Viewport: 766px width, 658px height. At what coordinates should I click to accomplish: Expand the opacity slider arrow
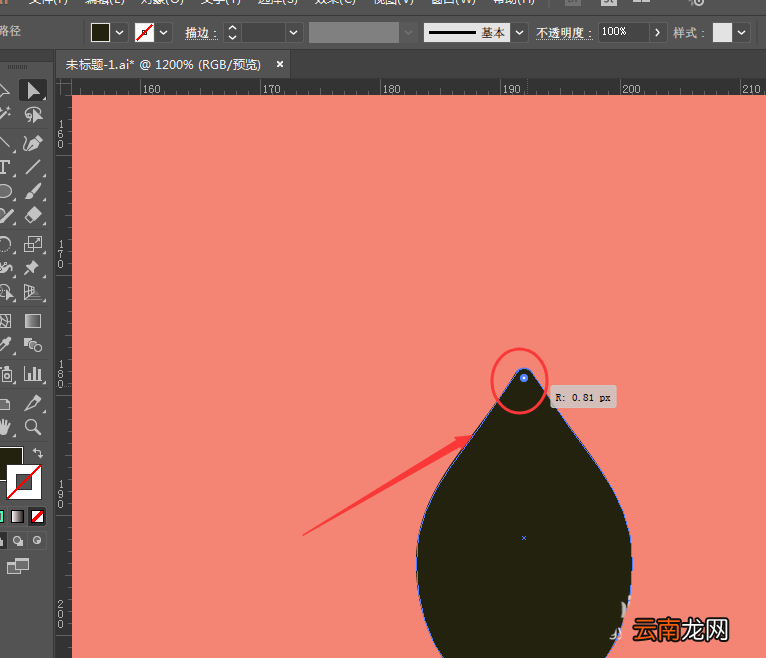coord(658,33)
